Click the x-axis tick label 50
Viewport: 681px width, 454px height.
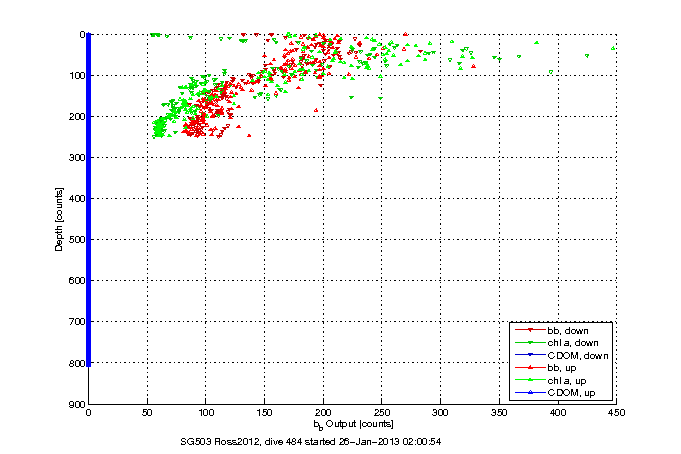(x=147, y=412)
